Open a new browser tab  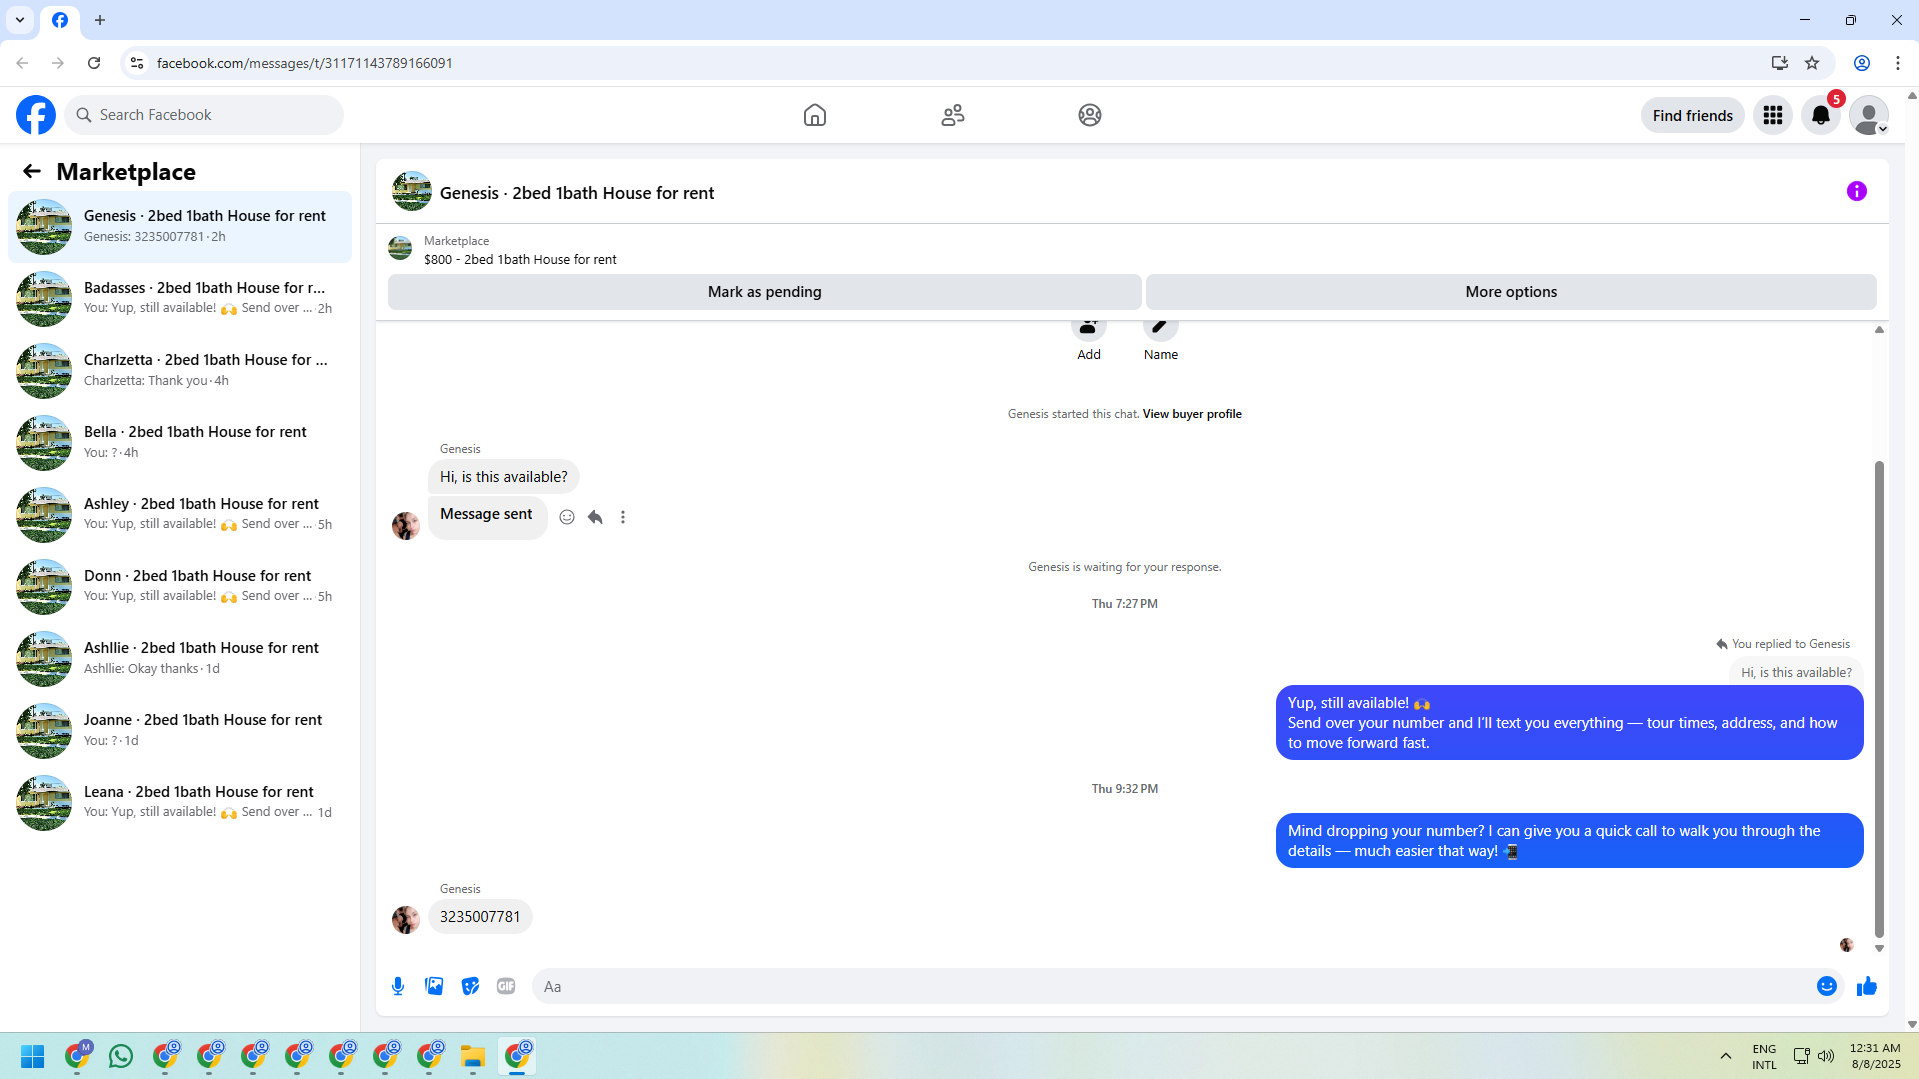point(100,20)
